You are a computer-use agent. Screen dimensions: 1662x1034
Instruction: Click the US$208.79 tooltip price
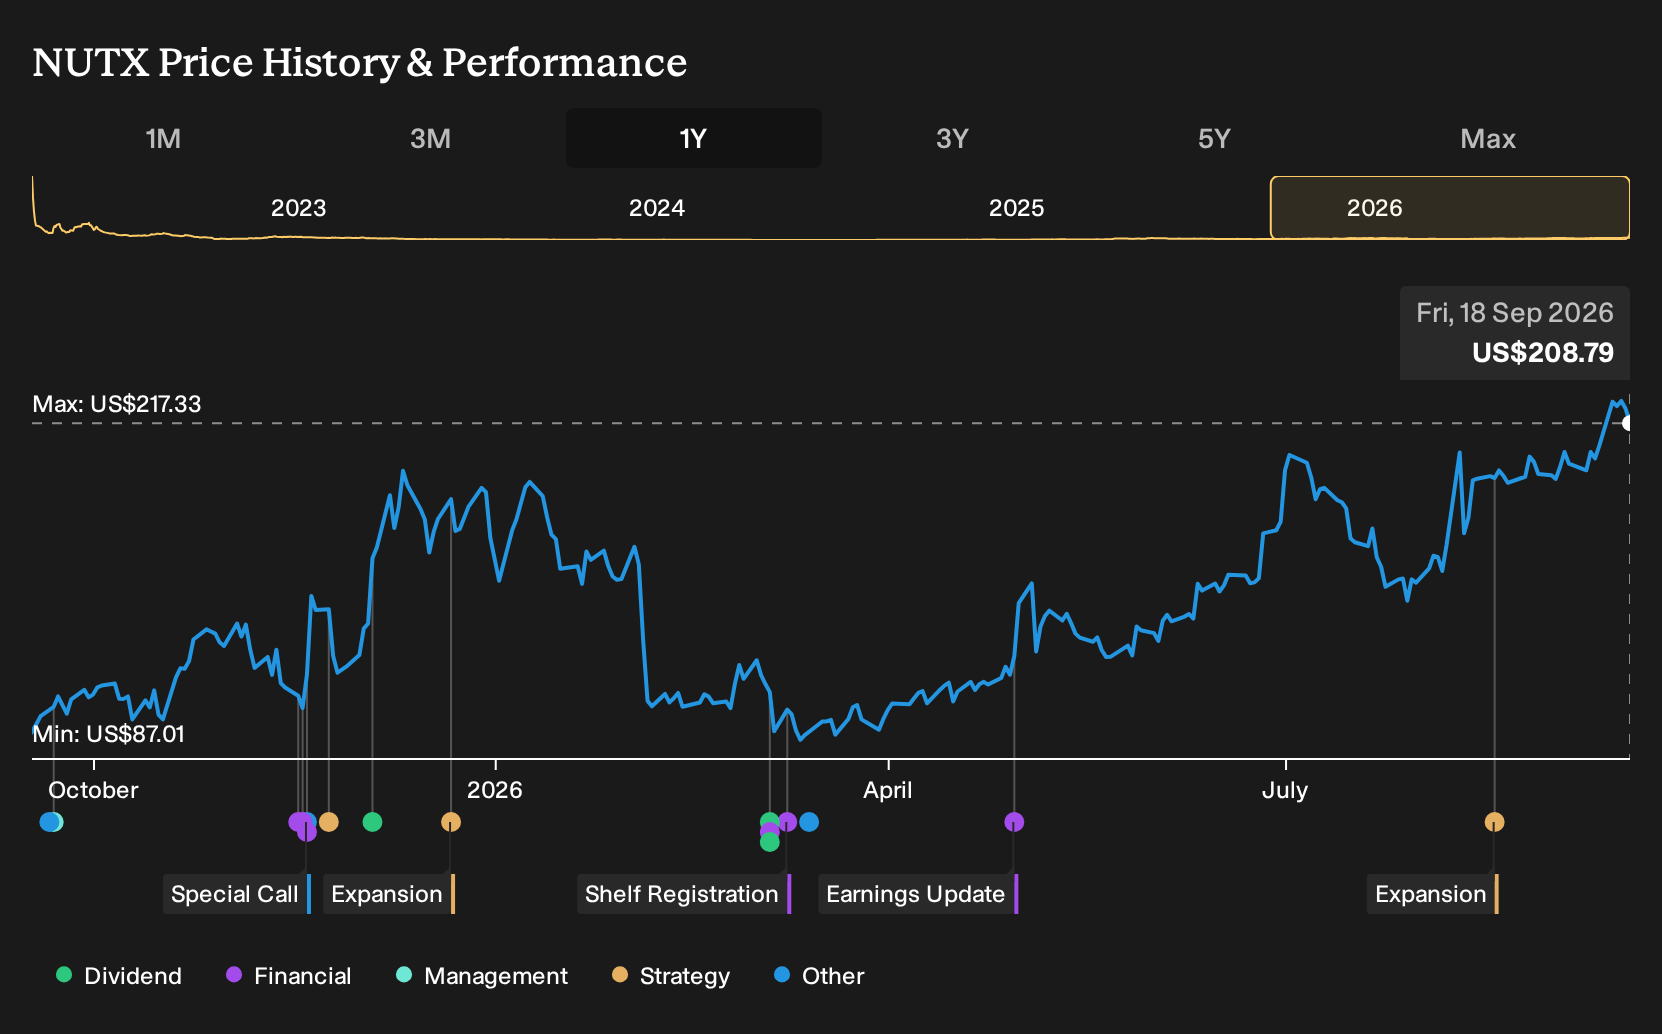click(x=1542, y=353)
